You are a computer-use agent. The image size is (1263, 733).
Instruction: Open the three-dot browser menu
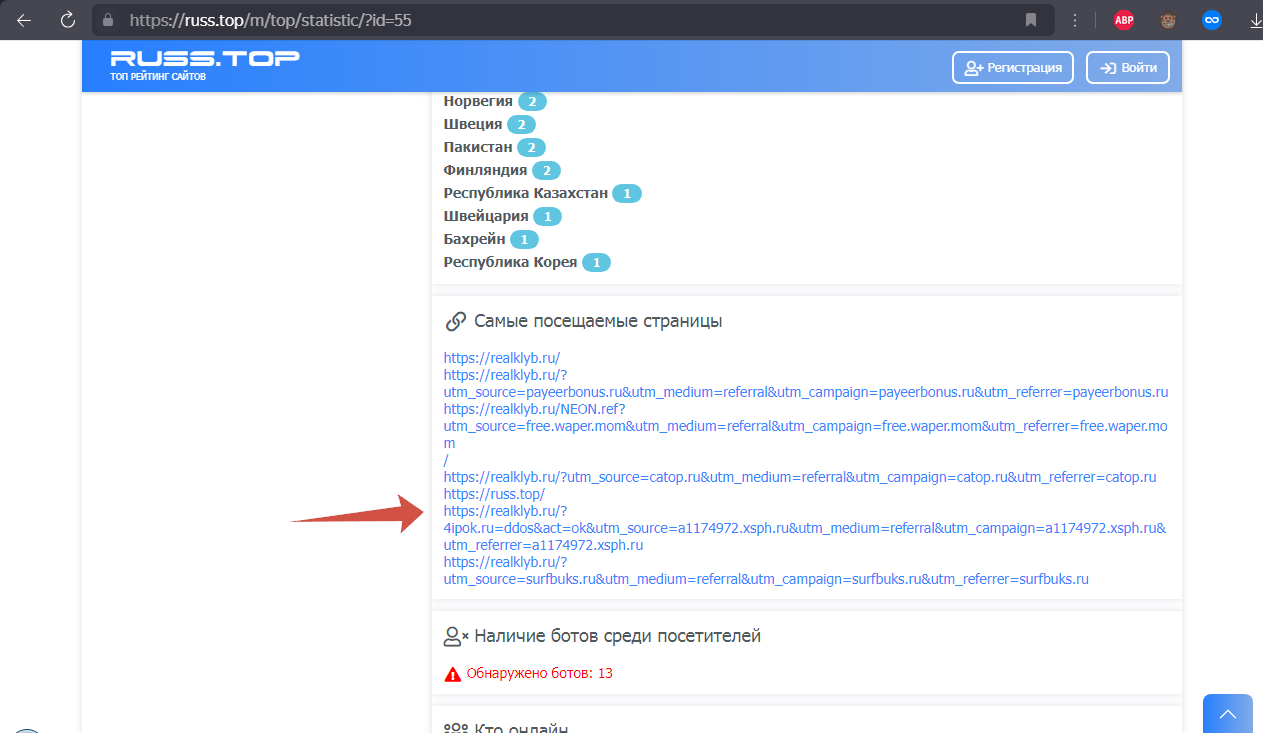click(1075, 20)
